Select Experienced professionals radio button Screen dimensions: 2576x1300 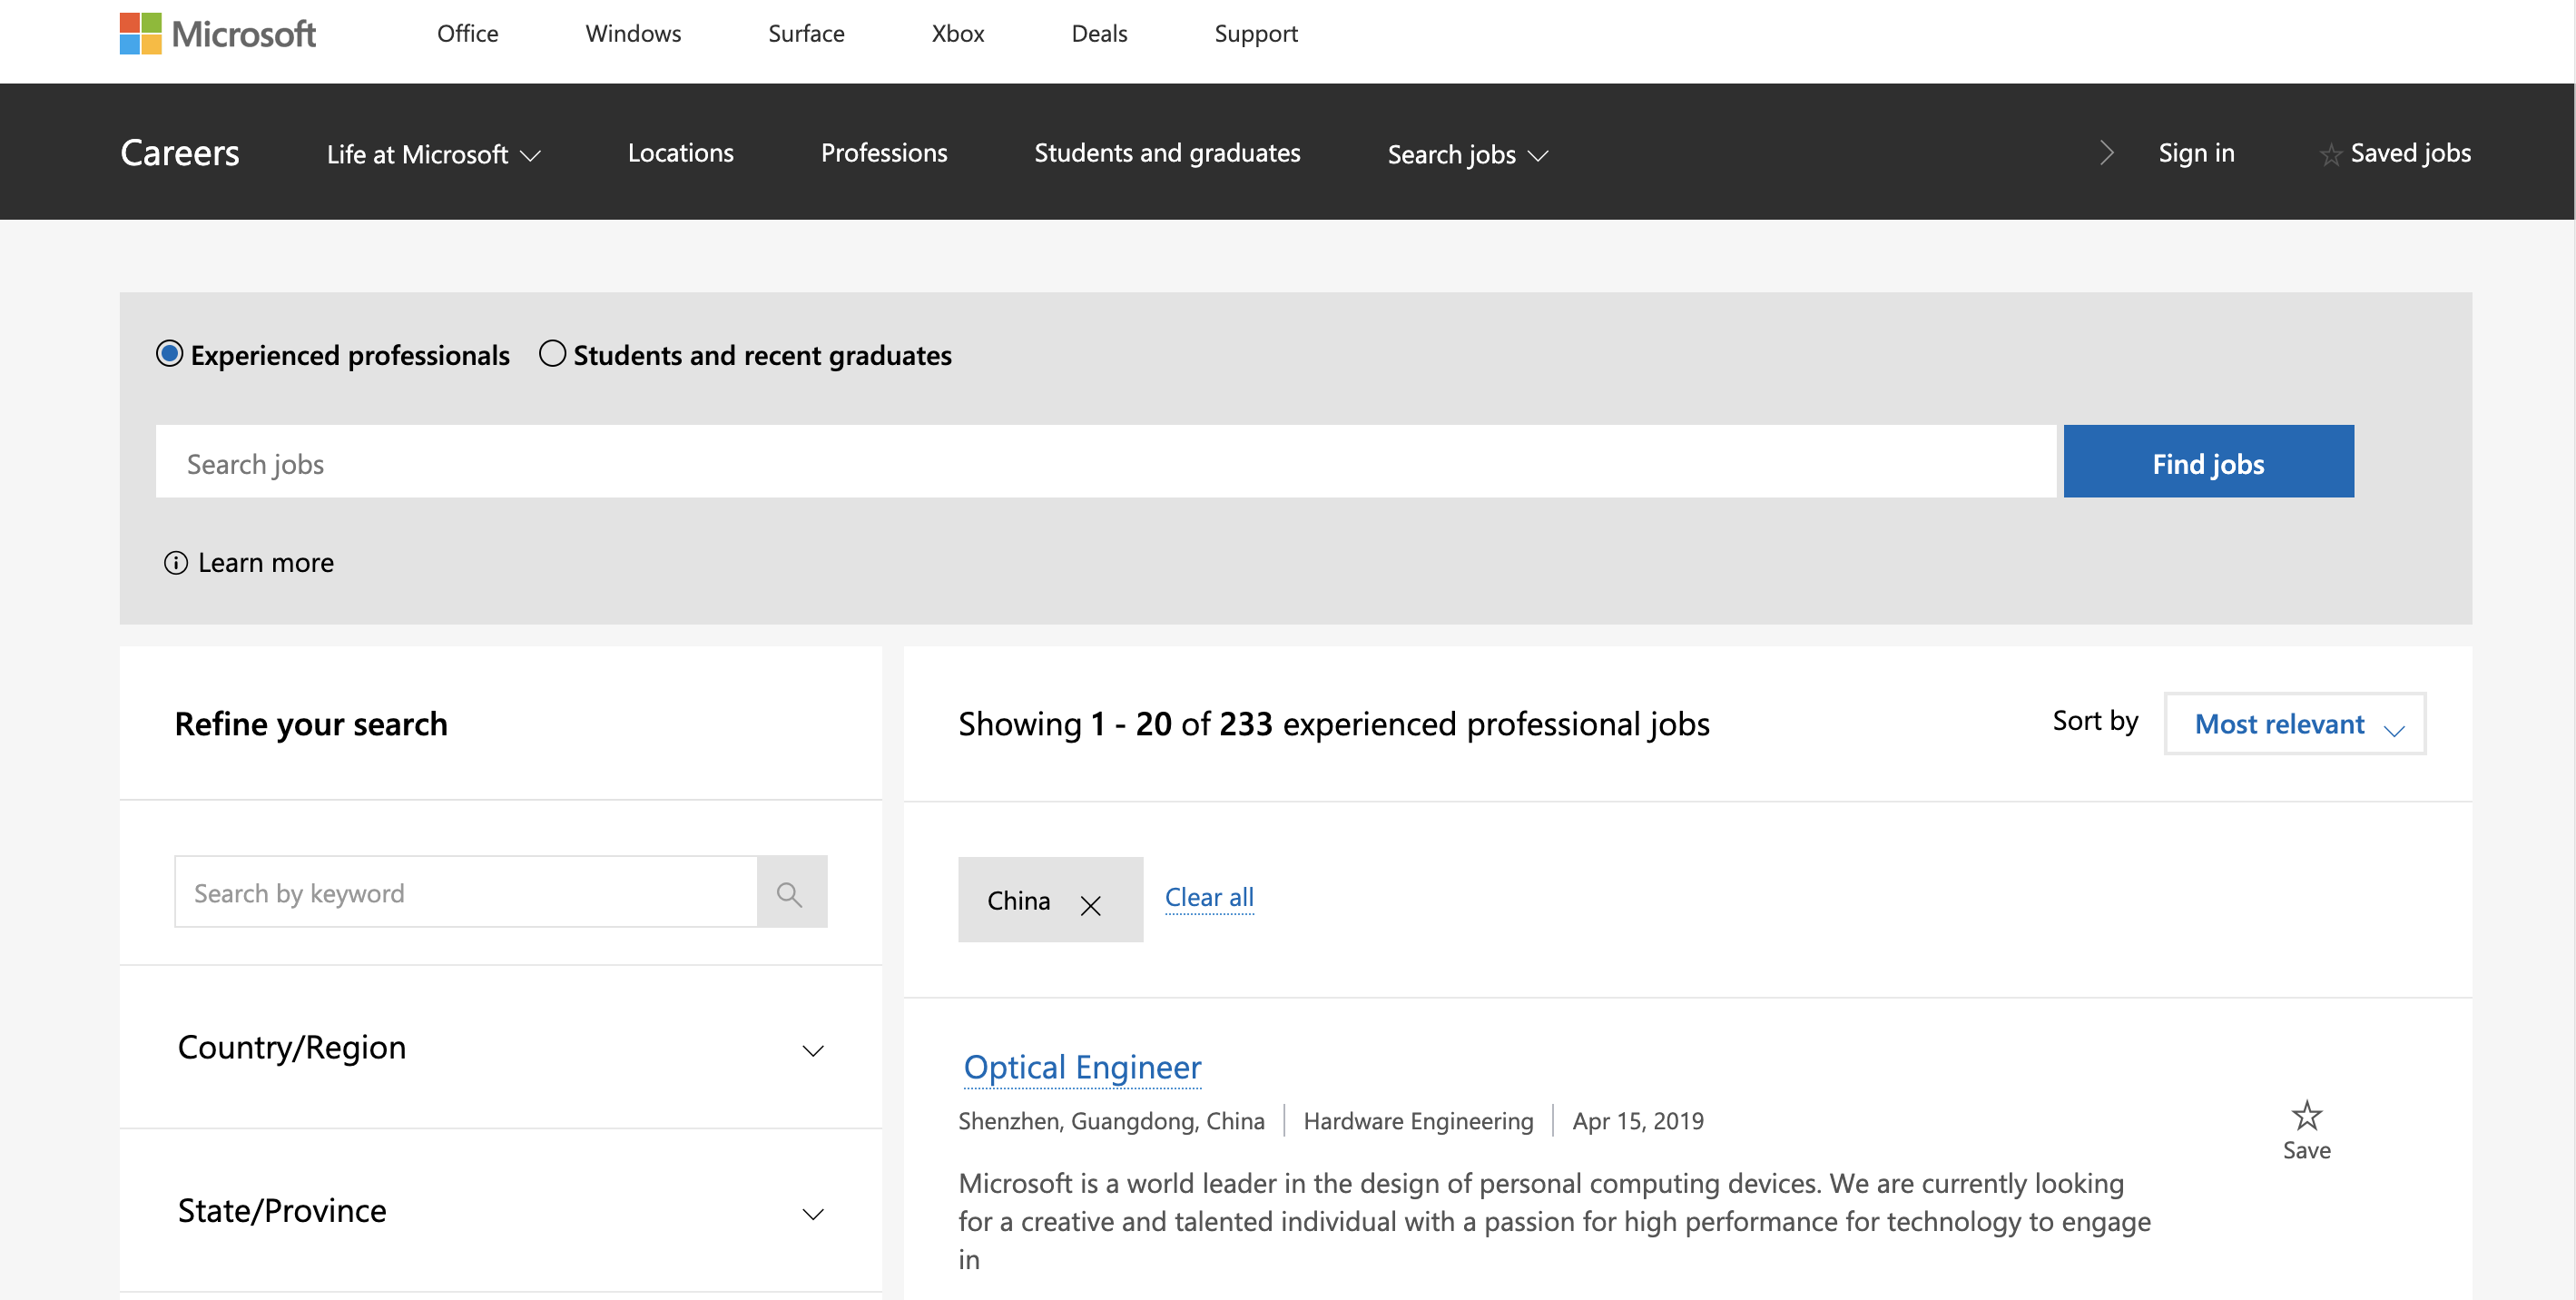(169, 354)
